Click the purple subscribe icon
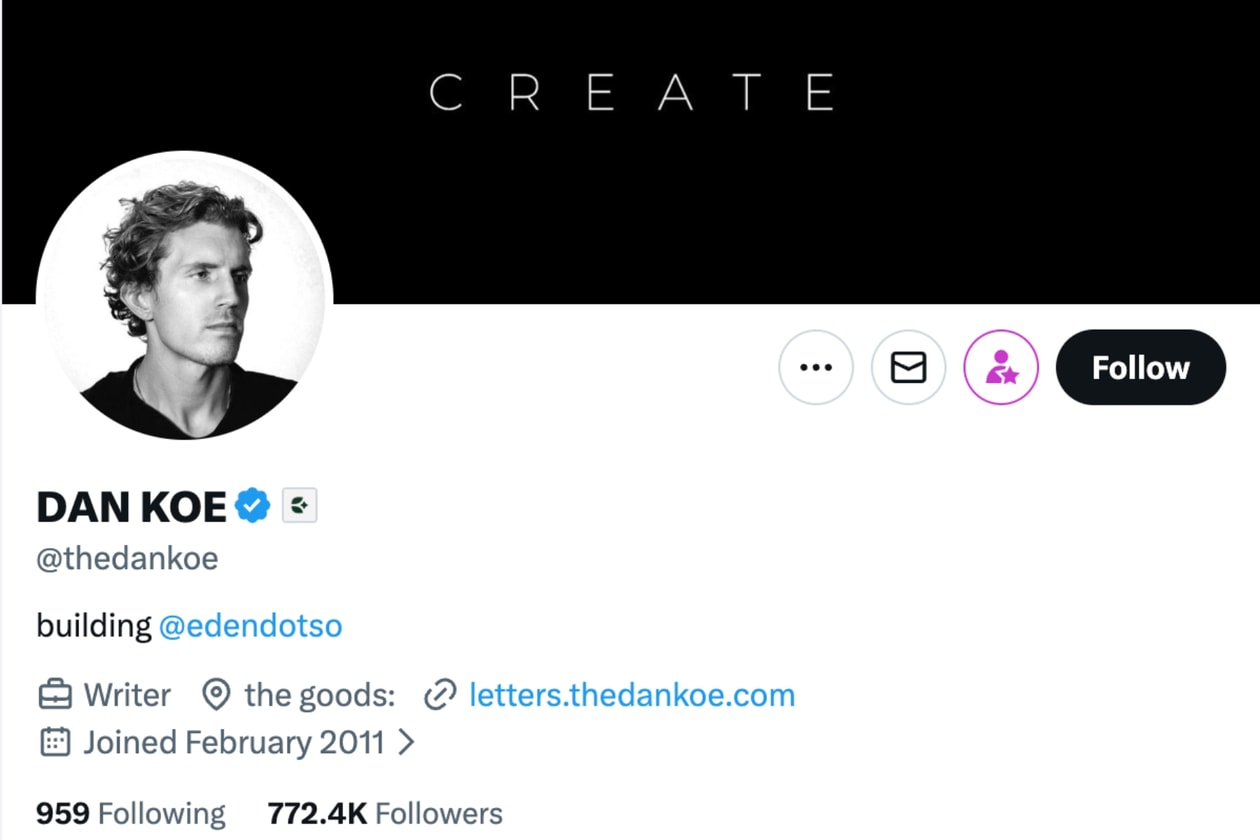 (1001, 367)
